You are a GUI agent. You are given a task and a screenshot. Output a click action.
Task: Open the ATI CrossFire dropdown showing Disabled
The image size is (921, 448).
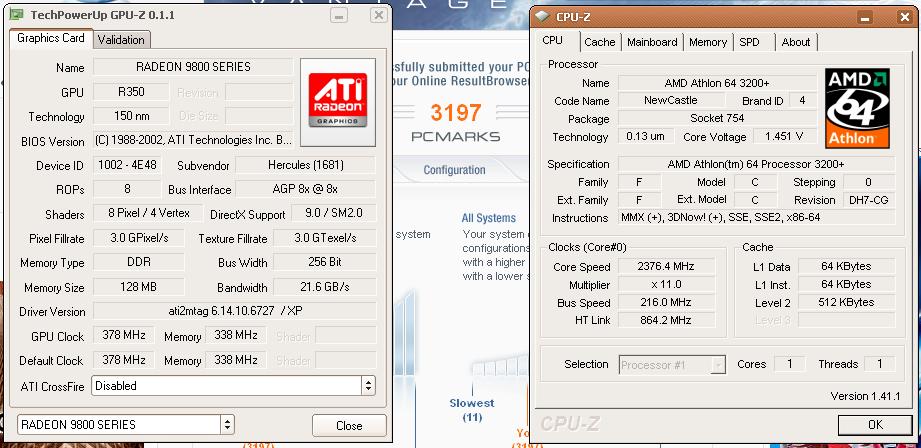pyautogui.click(x=233, y=386)
